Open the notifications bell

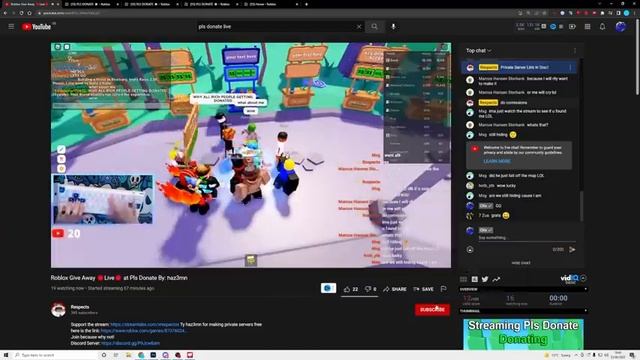click(x=602, y=27)
